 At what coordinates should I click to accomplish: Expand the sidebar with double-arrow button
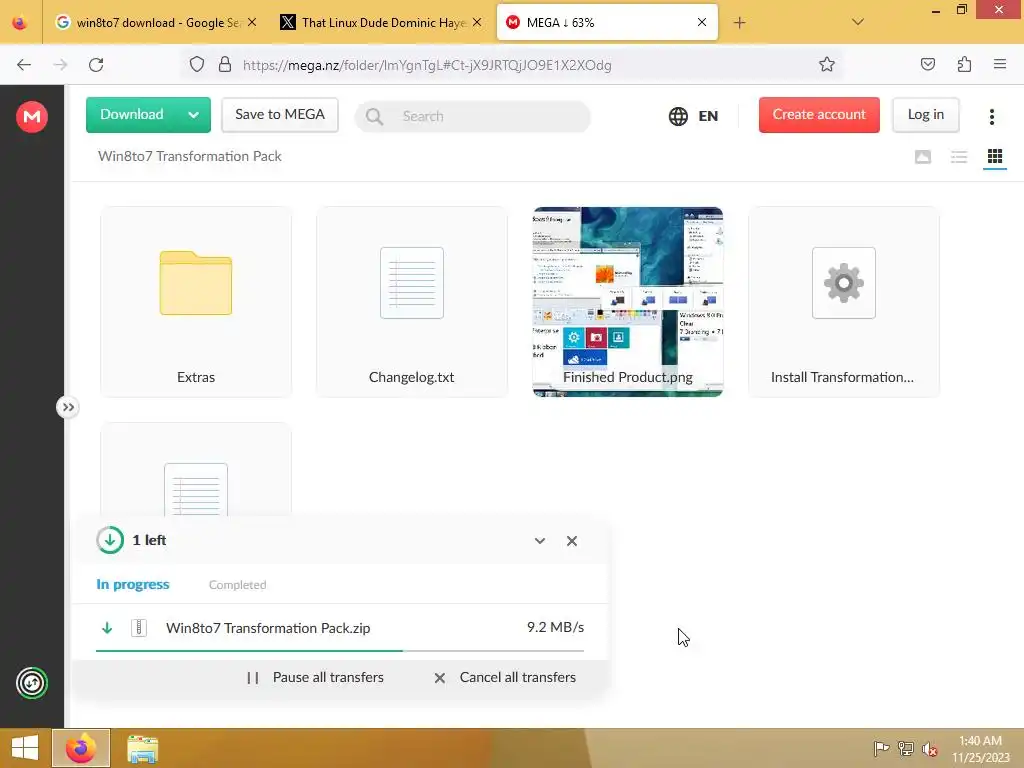[x=68, y=408]
